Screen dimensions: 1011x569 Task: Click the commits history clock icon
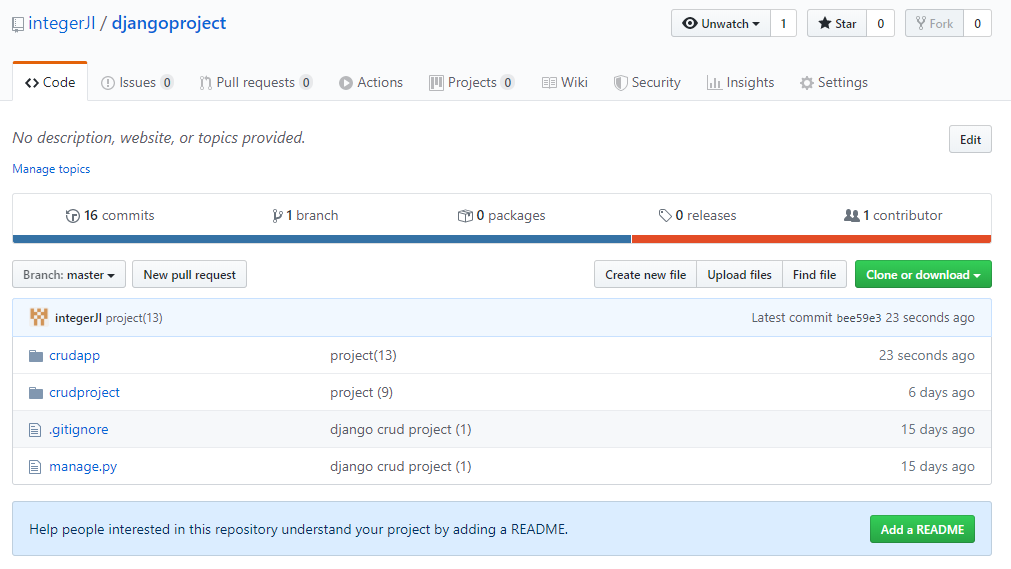73,215
